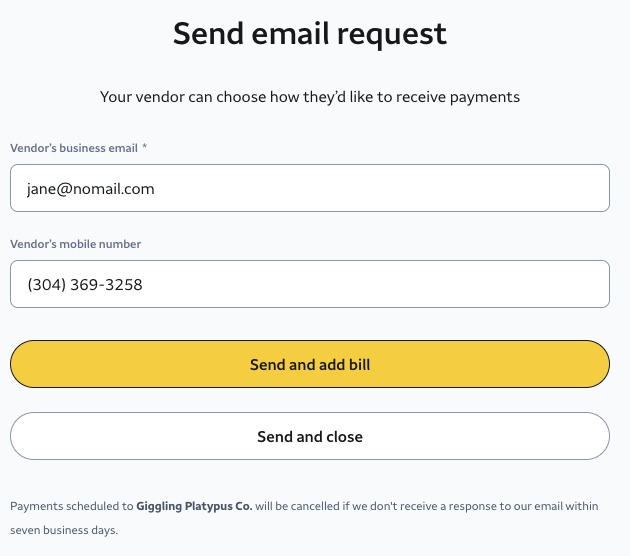Focus the Vendor's business email field
The image size is (630, 556).
(400, 188)
